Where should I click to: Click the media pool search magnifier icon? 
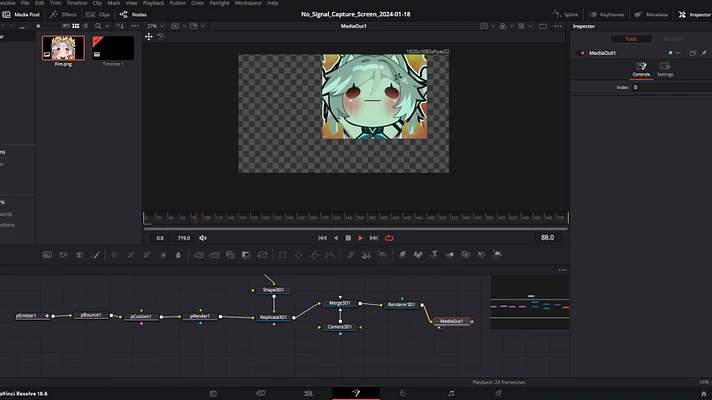[x=98, y=26]
